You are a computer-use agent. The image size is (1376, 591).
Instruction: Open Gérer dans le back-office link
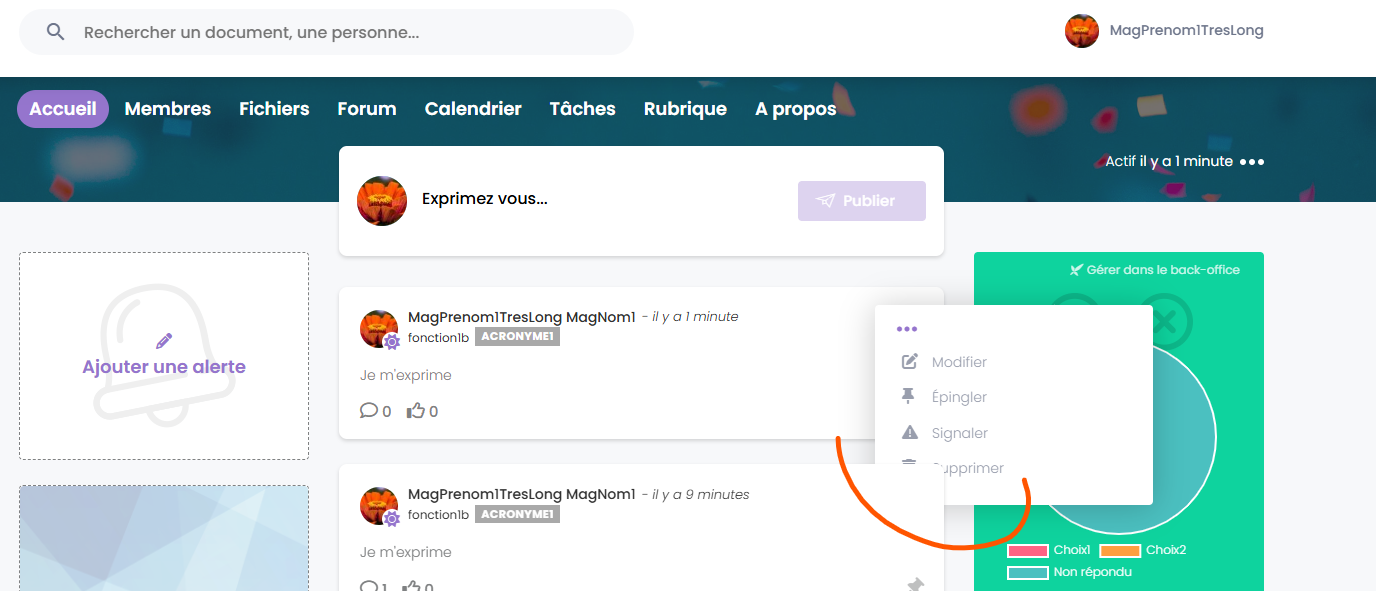[1155, 270]
